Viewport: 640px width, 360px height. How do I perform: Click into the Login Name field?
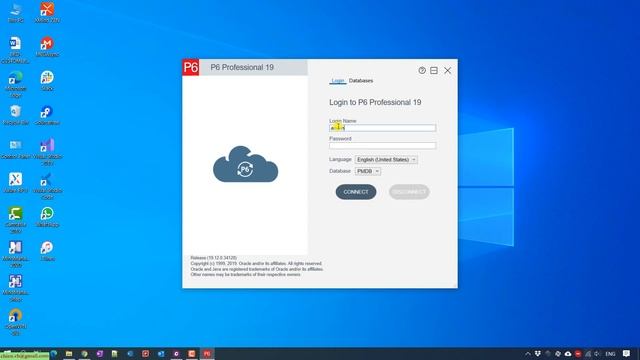pyautogui.click(x=382, y=128)
